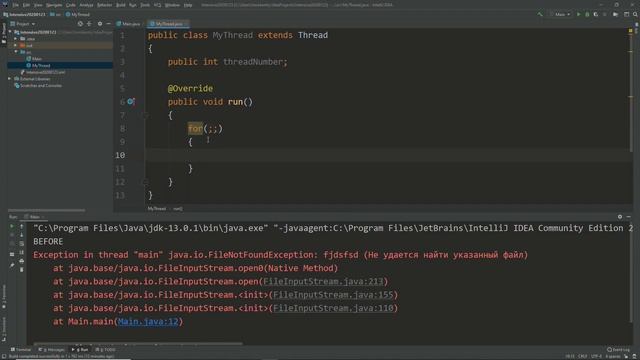Image resolution: width=640 pixels, height=360 pixels.
Task: Open the Build menu
Action: [121, 5]
